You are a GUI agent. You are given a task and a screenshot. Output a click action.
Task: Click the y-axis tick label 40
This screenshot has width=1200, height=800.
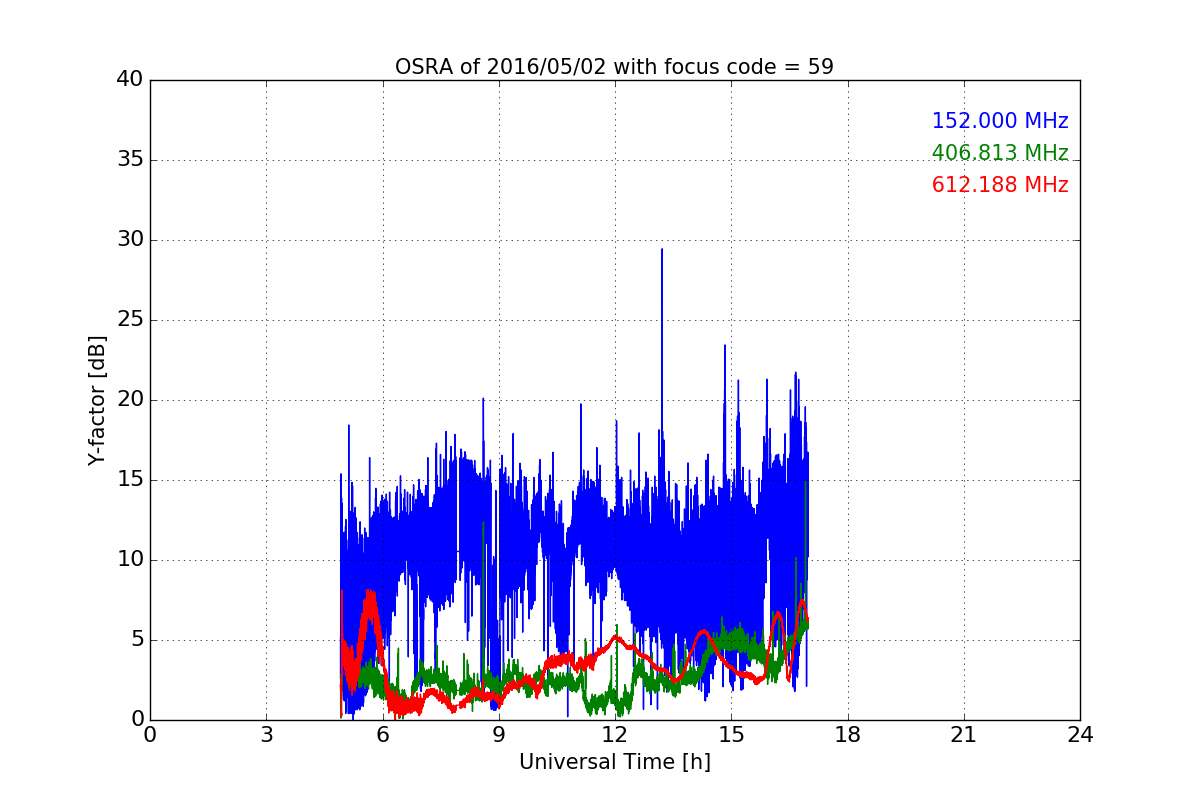pos(129,80)
